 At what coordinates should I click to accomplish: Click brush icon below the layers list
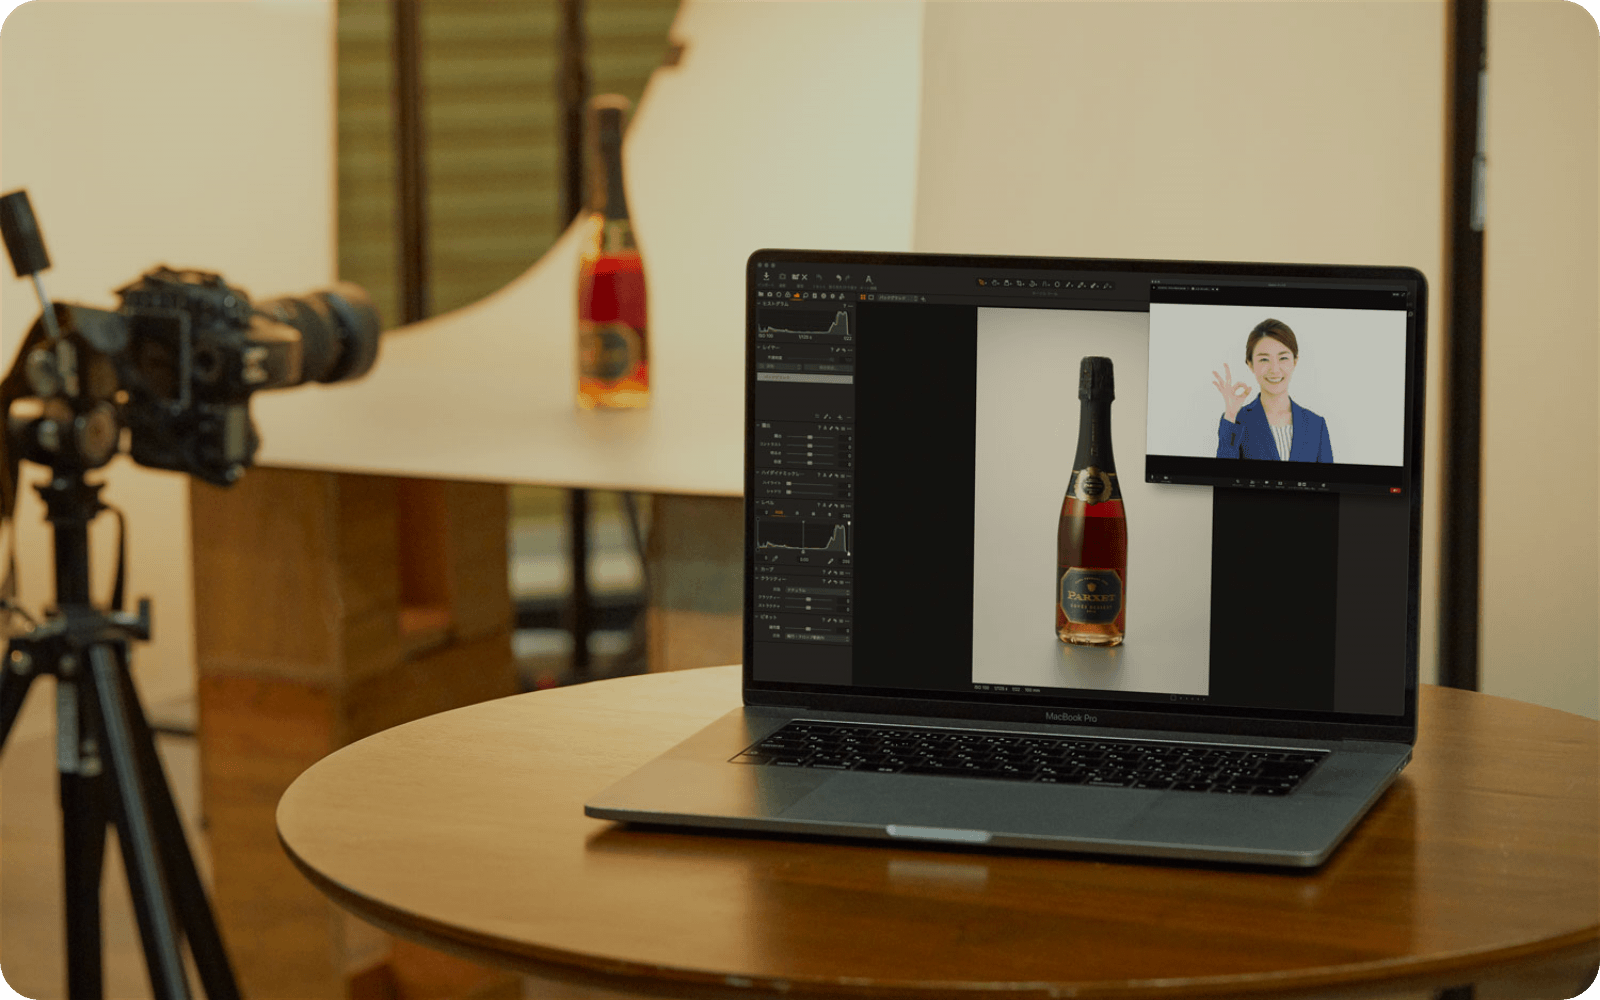tap(826, 417)
